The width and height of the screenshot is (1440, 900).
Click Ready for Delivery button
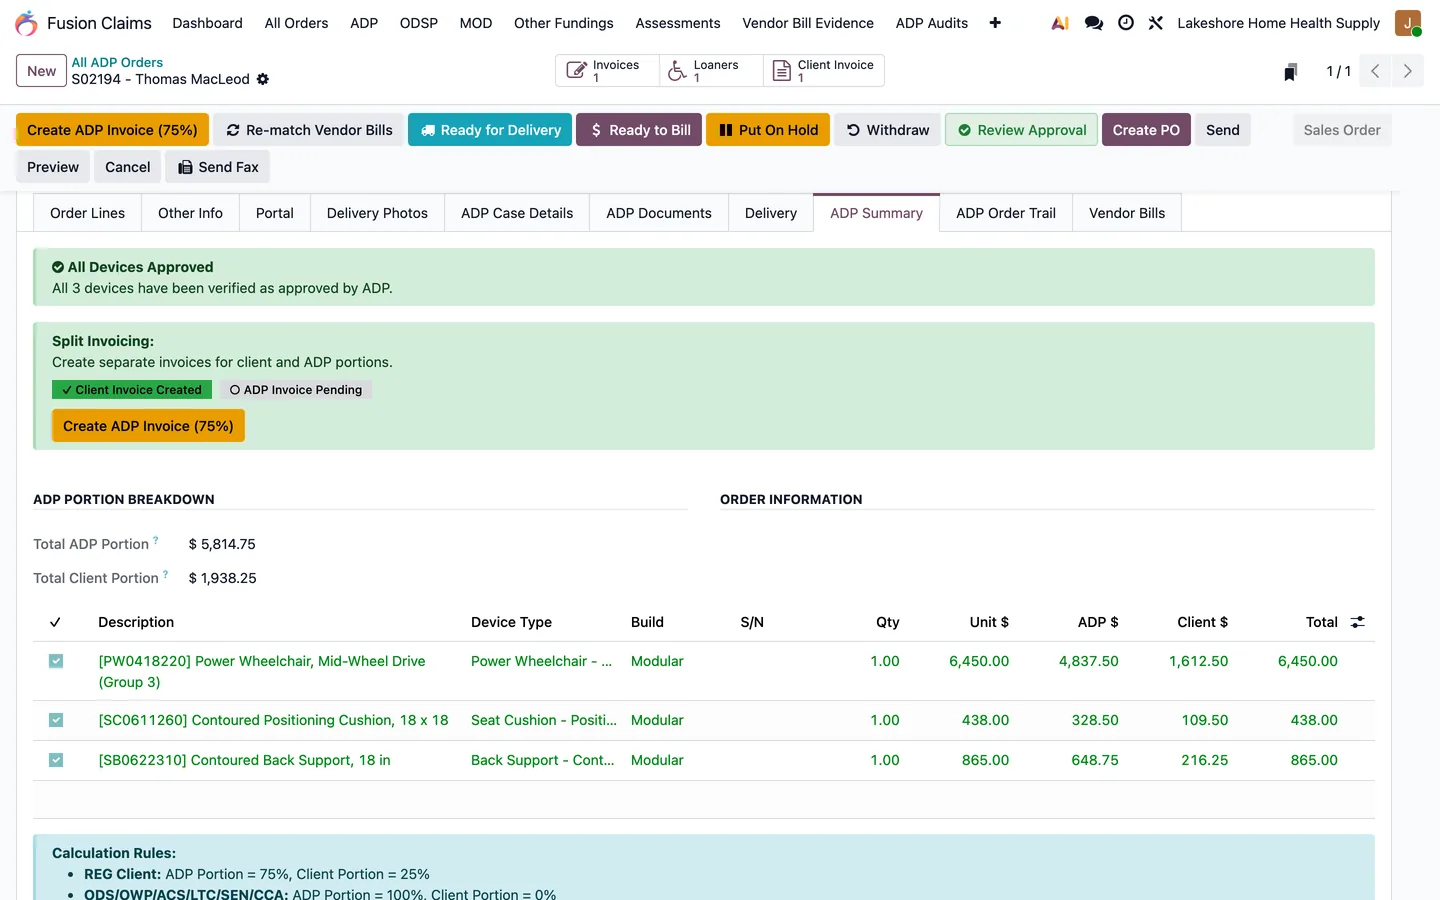pyautogui.click(x=490, y=130)
